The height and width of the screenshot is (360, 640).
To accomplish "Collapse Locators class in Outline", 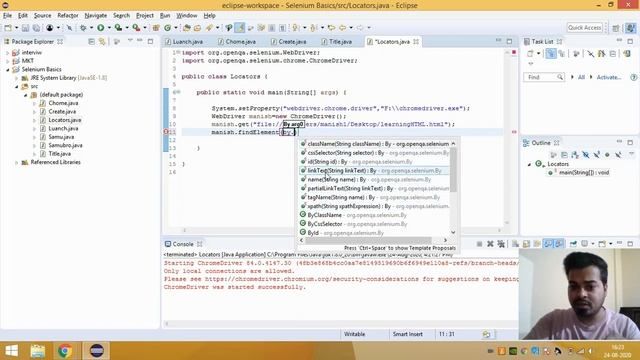I will [529, 164].
